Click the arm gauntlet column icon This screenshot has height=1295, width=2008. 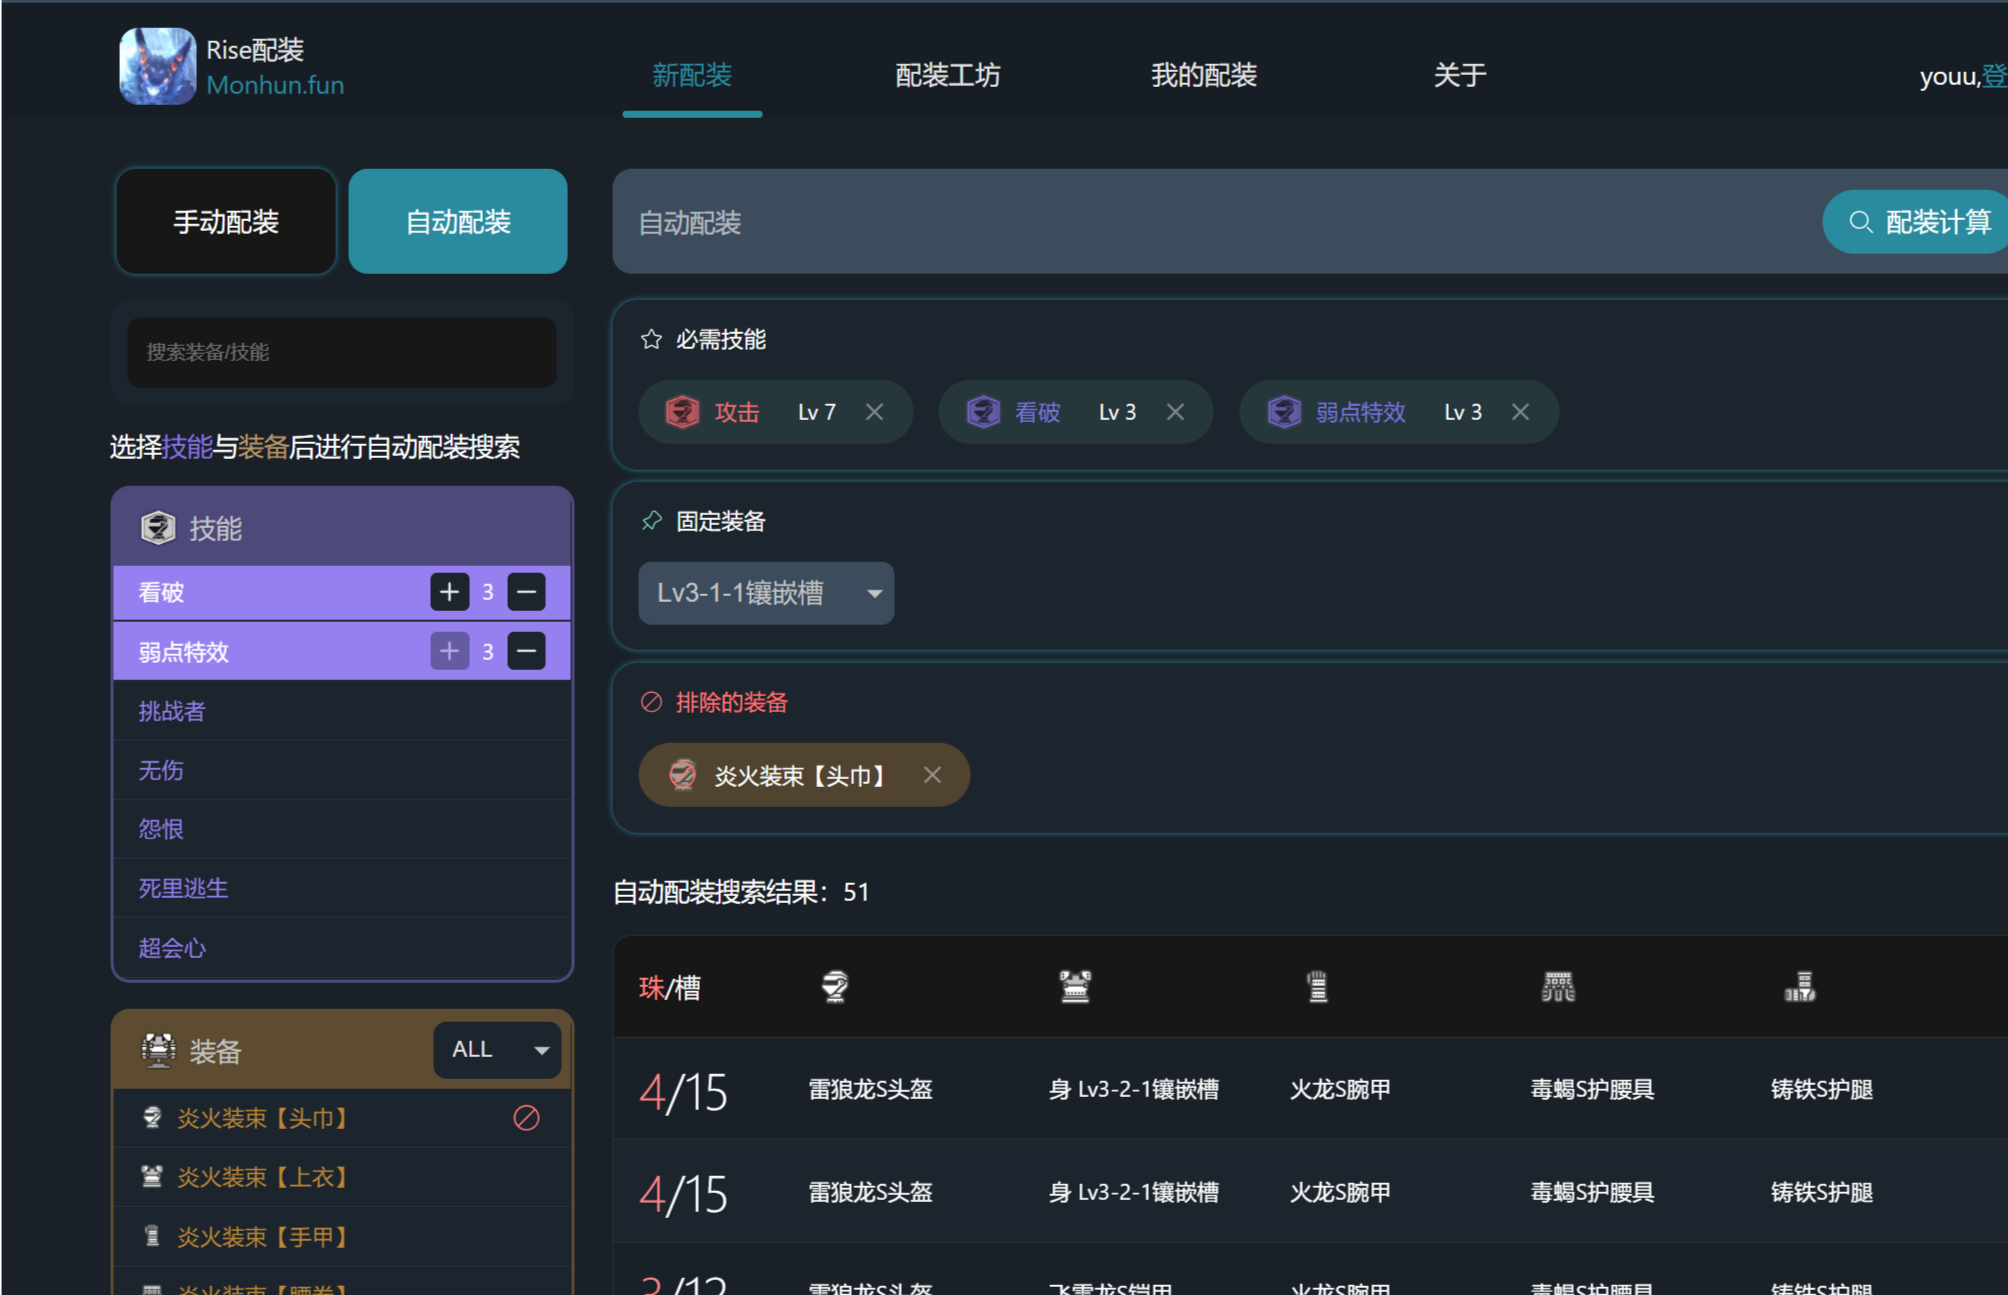[x=1317, y=987]
